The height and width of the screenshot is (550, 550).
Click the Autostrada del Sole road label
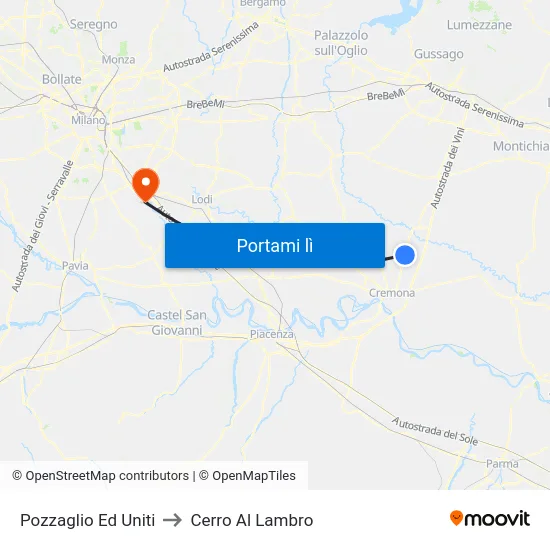(x=435, y=431)
